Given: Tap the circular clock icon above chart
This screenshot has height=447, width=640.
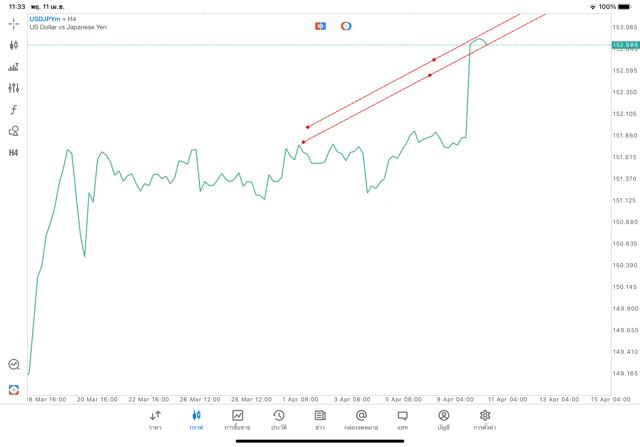Looking at the screenshot, I should (346, 26).
